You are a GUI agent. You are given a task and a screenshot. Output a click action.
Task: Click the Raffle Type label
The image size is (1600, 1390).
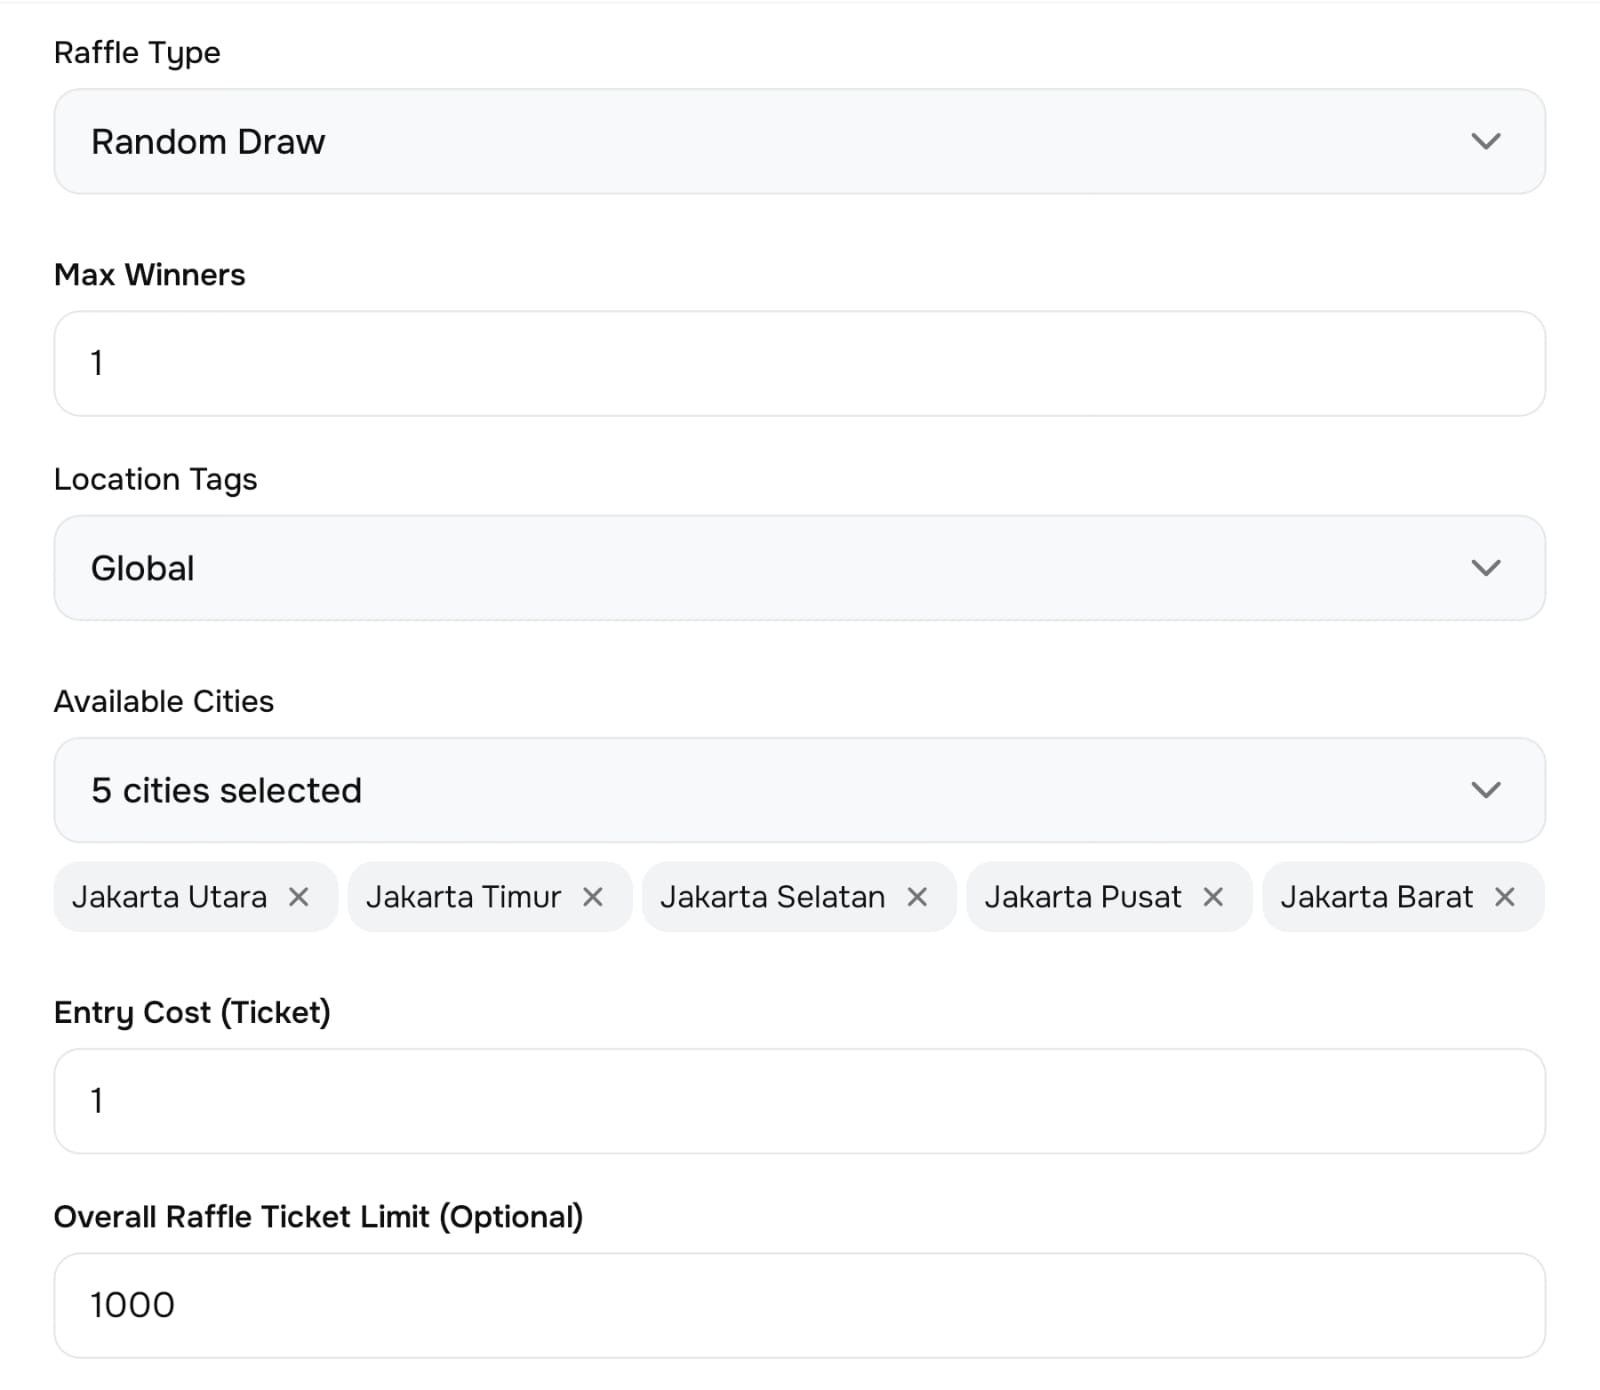pos(137,52)
